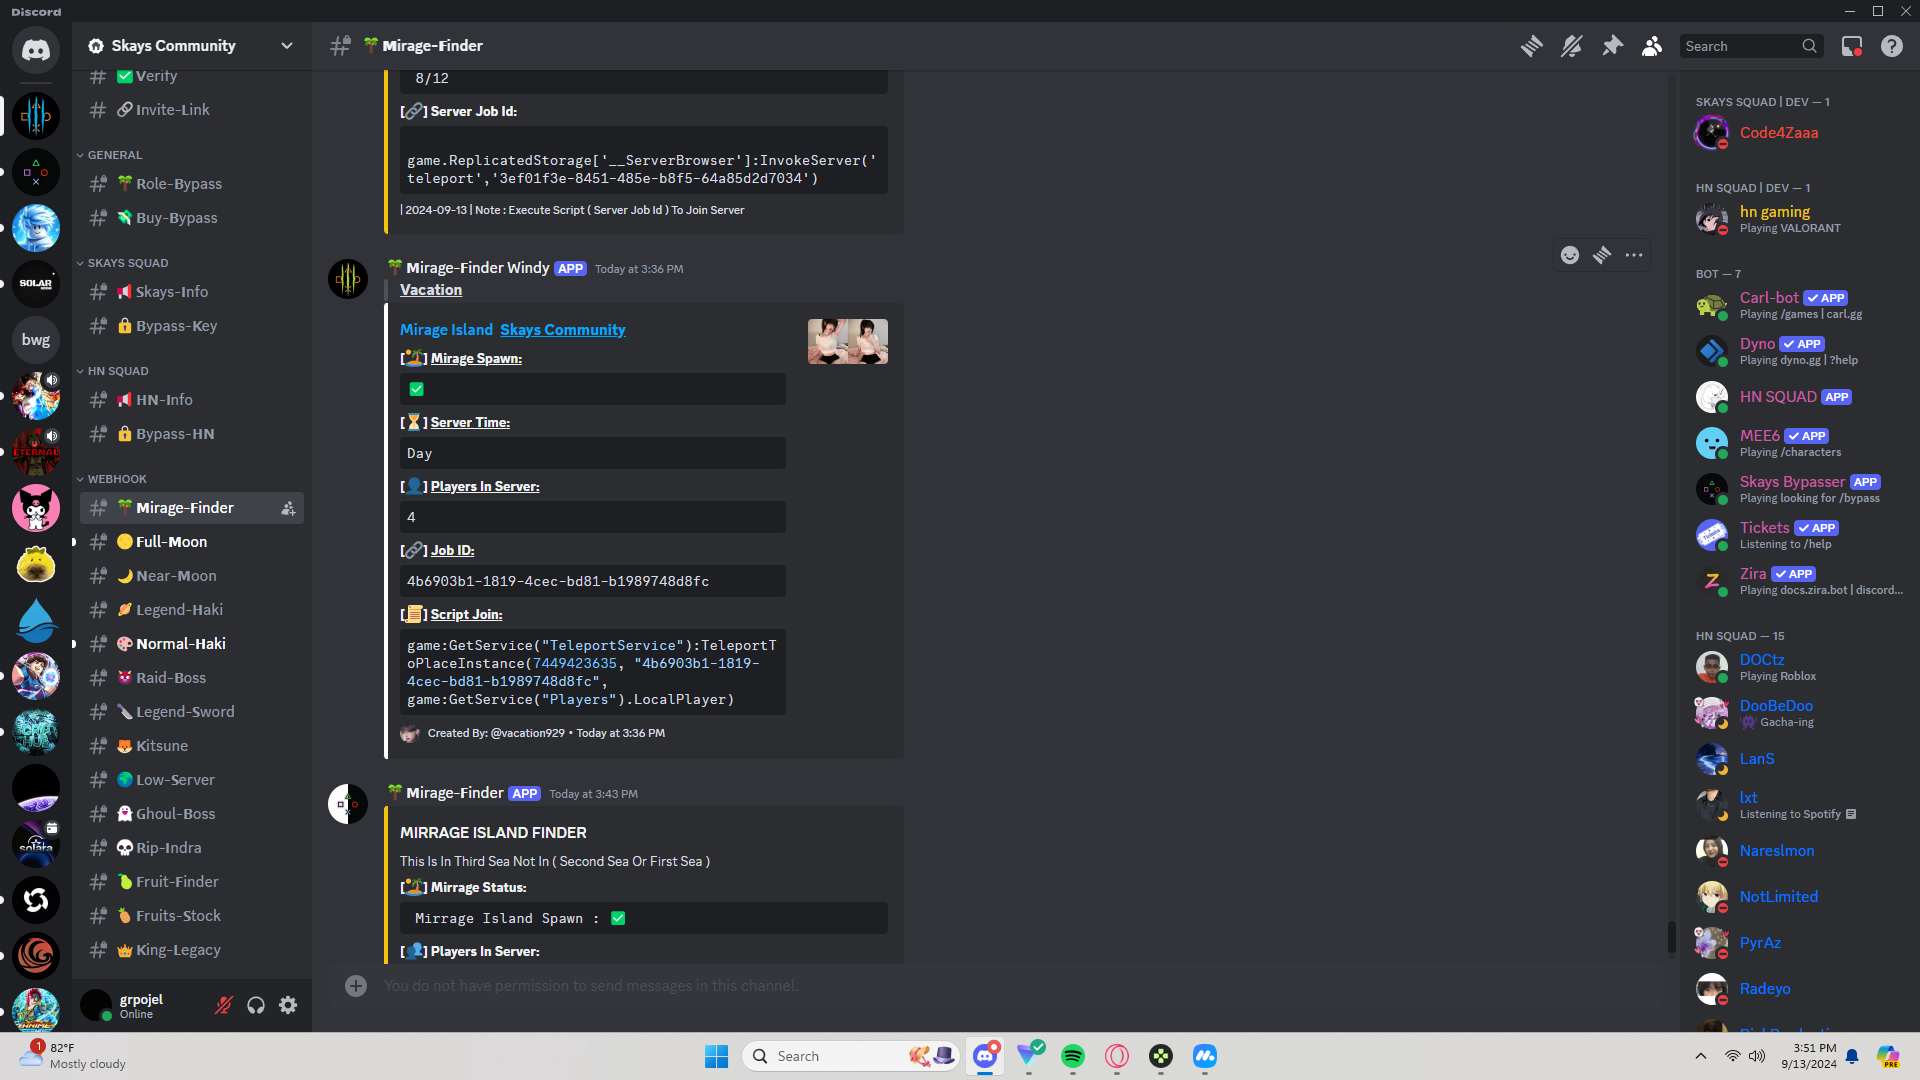Open the Mirage-Finder bot avatar at 3:43 PM
This screenshot has height=1080, width=1920.
[x=348, y=804]
